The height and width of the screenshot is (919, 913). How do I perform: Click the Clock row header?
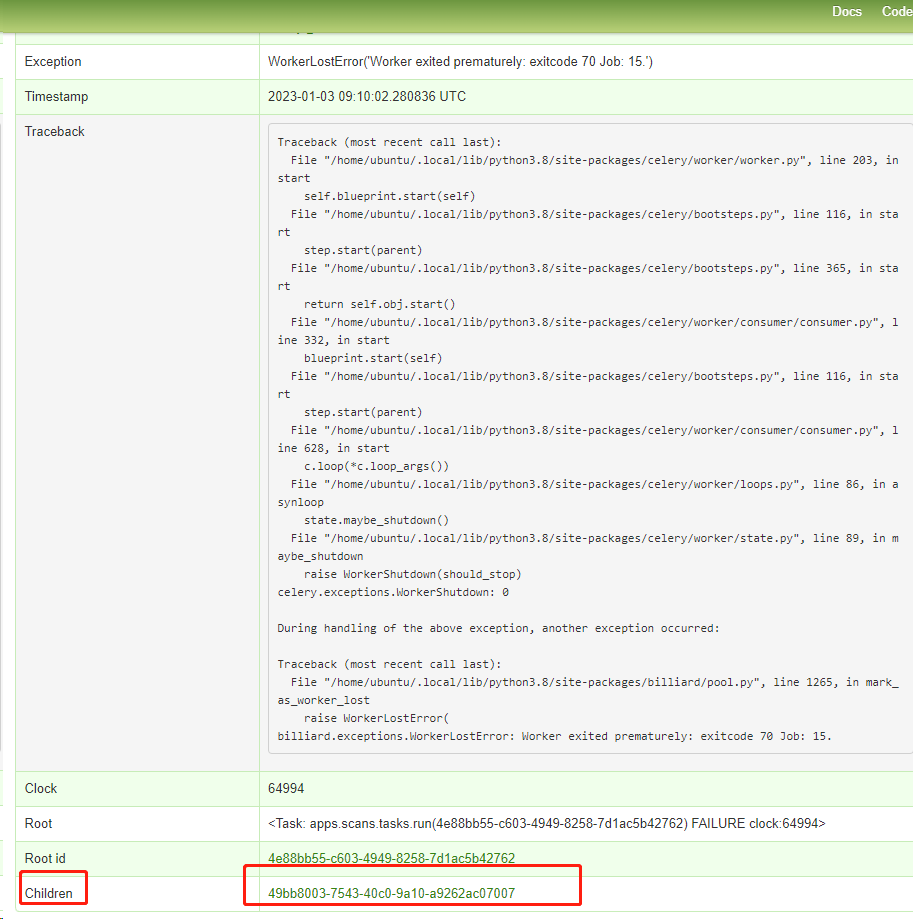pos(40,788)
